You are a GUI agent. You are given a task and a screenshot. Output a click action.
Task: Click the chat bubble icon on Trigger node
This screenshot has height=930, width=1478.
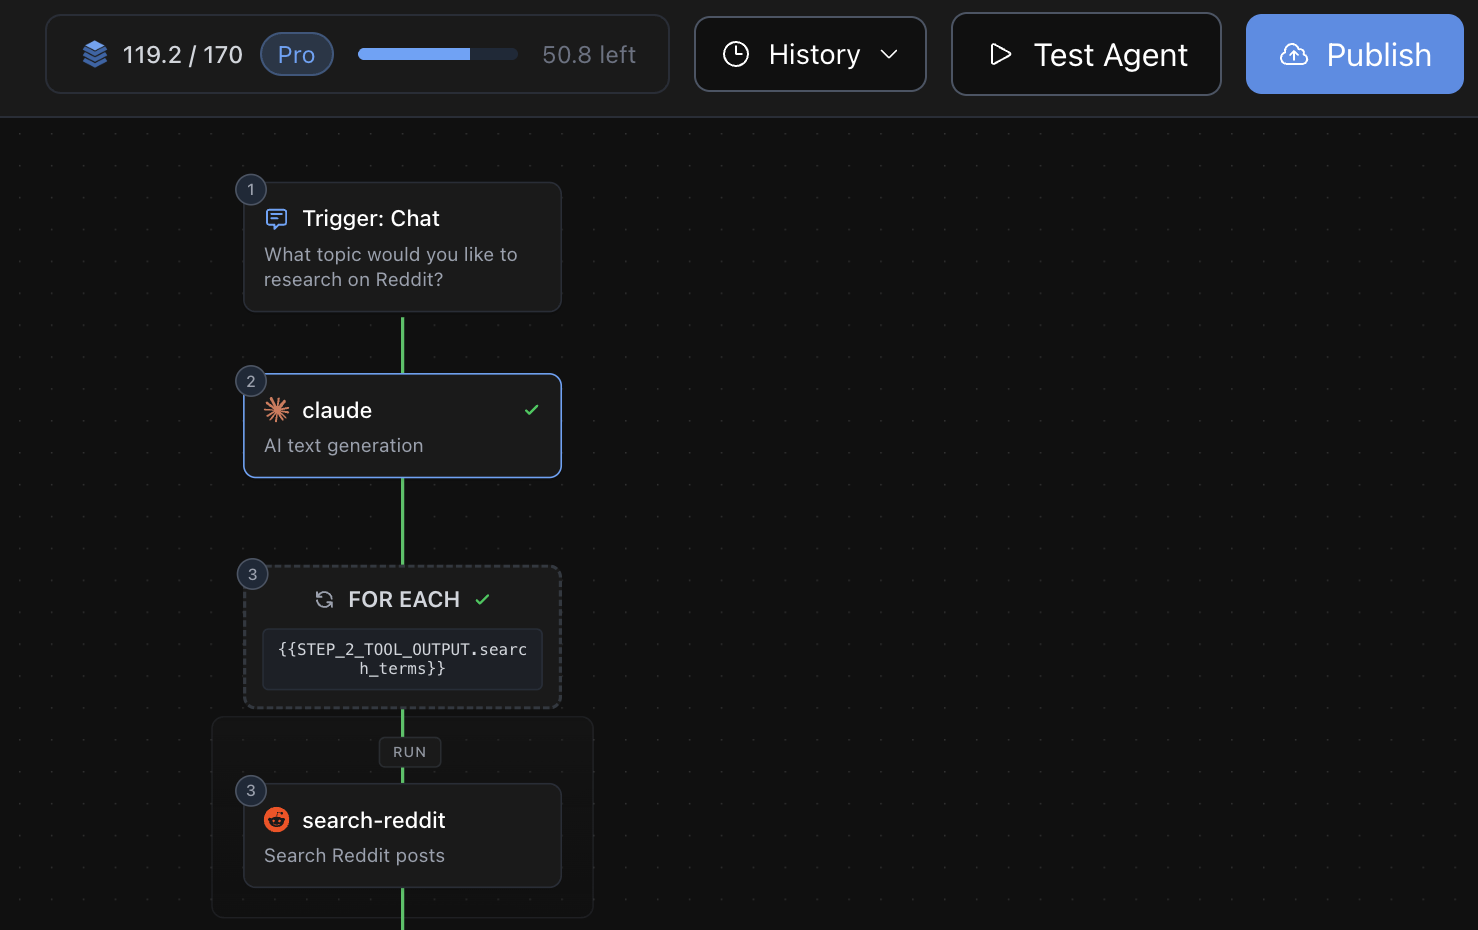pos(276,218)
